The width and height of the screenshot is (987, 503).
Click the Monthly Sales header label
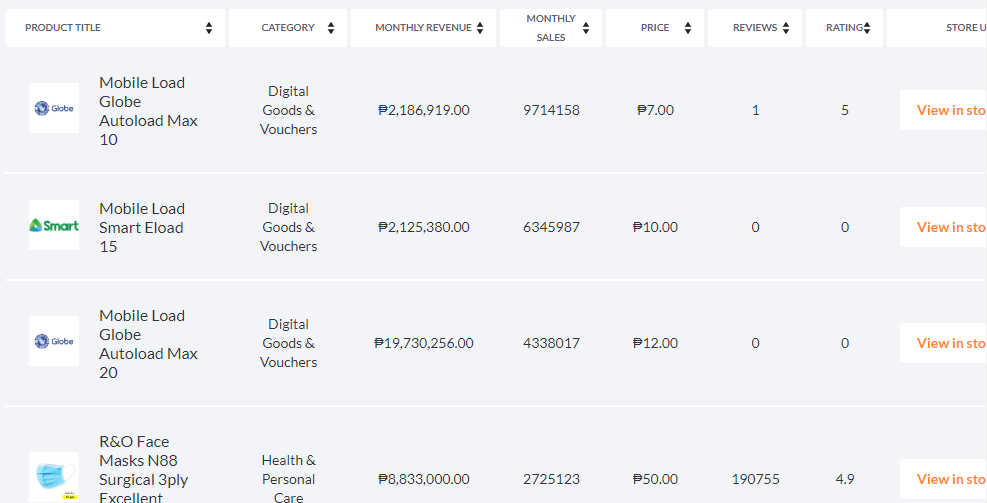551,28
